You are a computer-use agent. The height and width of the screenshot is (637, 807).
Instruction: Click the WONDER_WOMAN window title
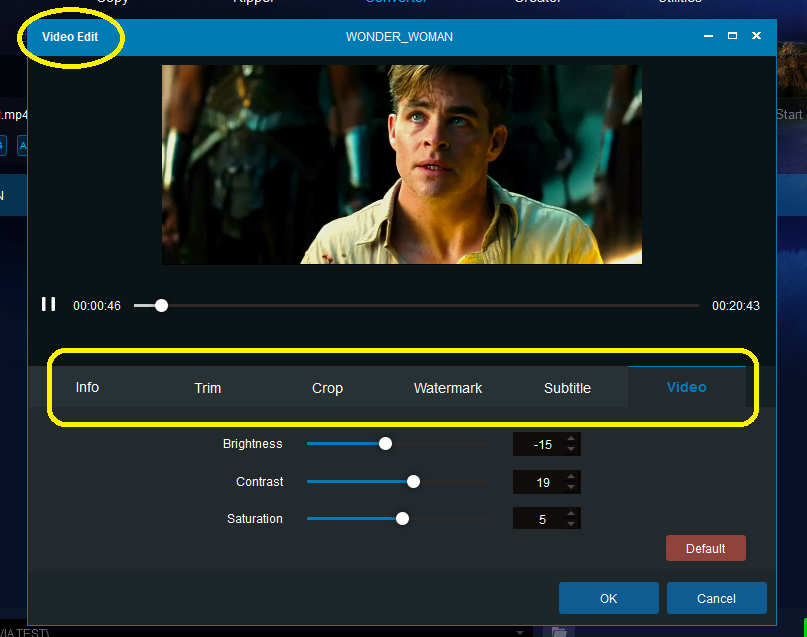(x=399, y=37)
